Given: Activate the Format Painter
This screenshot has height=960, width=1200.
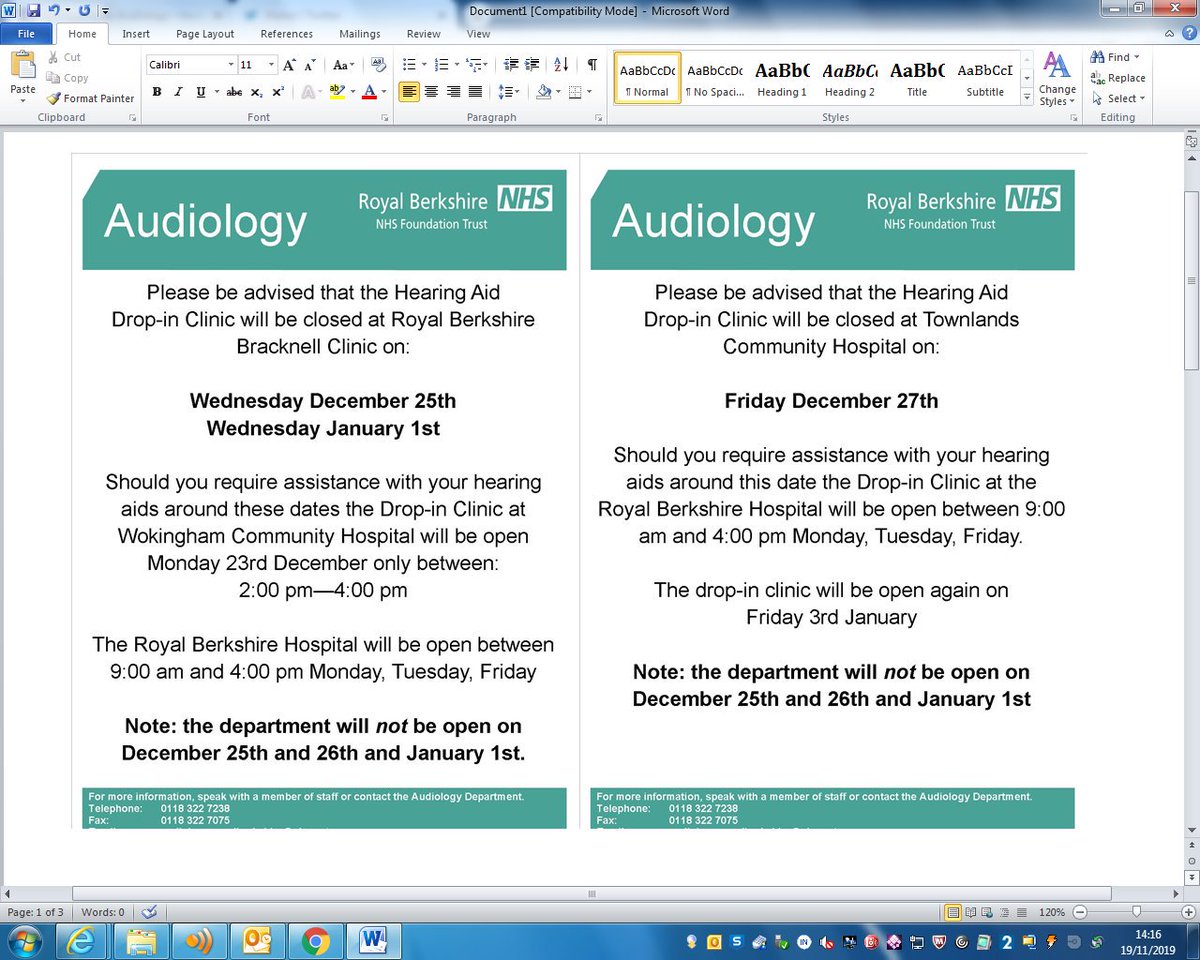Looking at the screenshot, I should point(90,98).
